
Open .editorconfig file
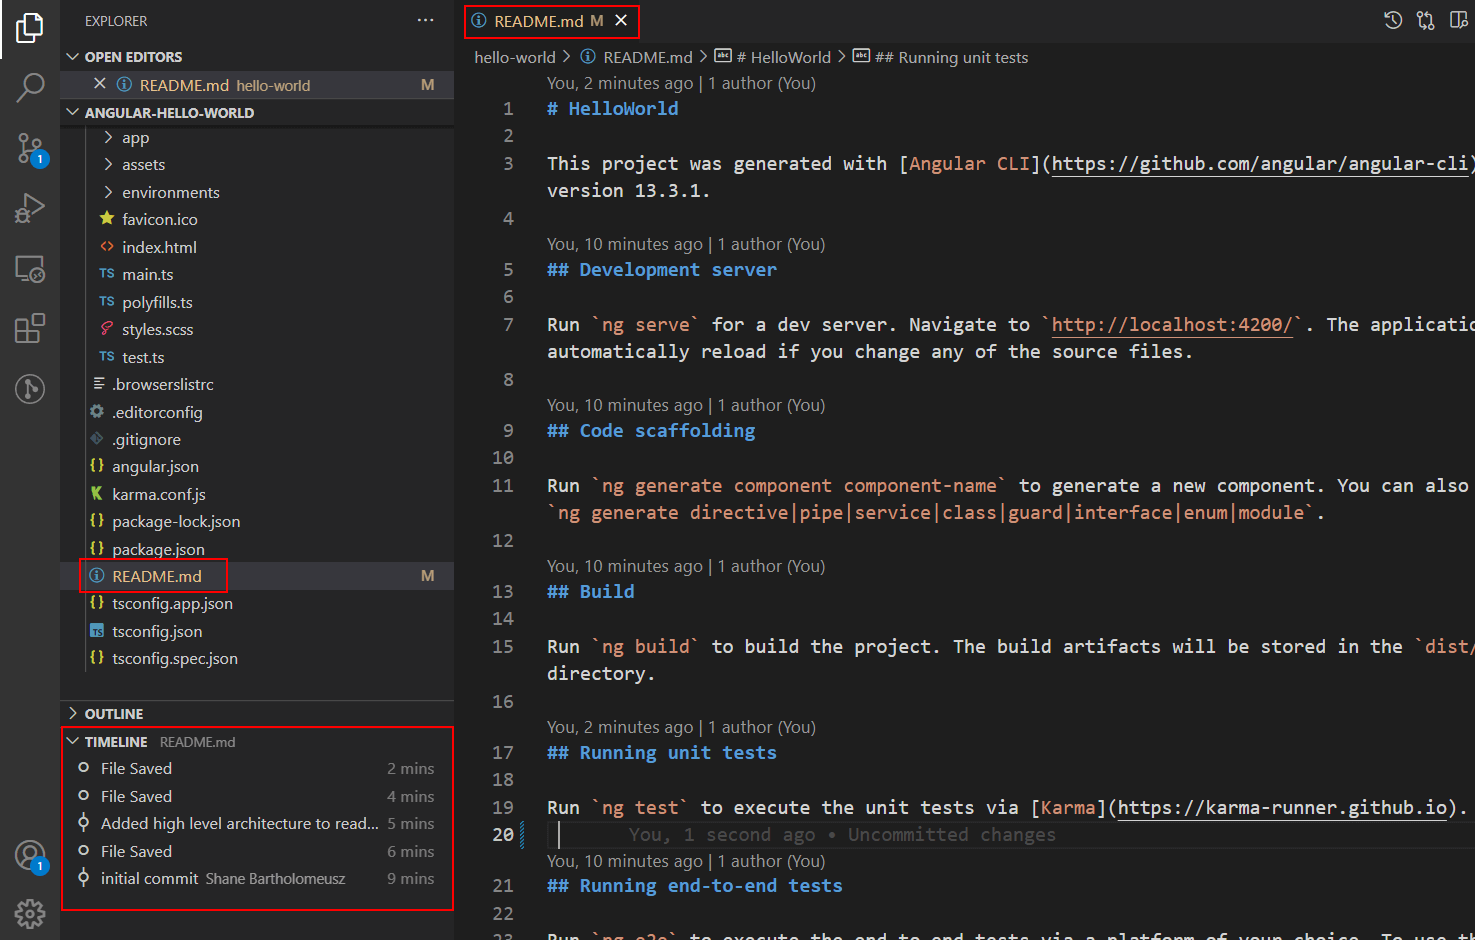157,412
